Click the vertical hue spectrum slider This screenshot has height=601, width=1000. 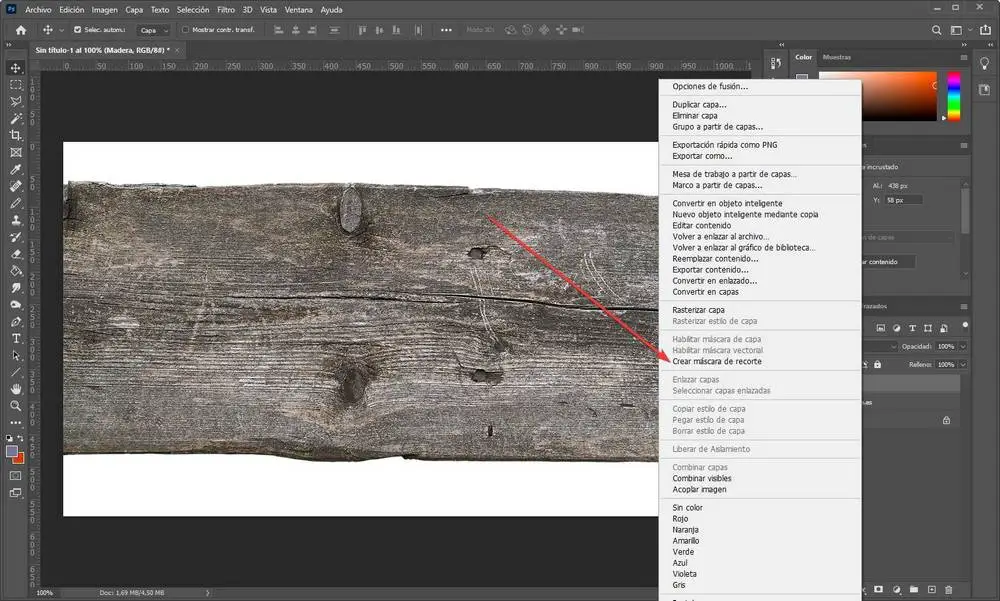953,97
